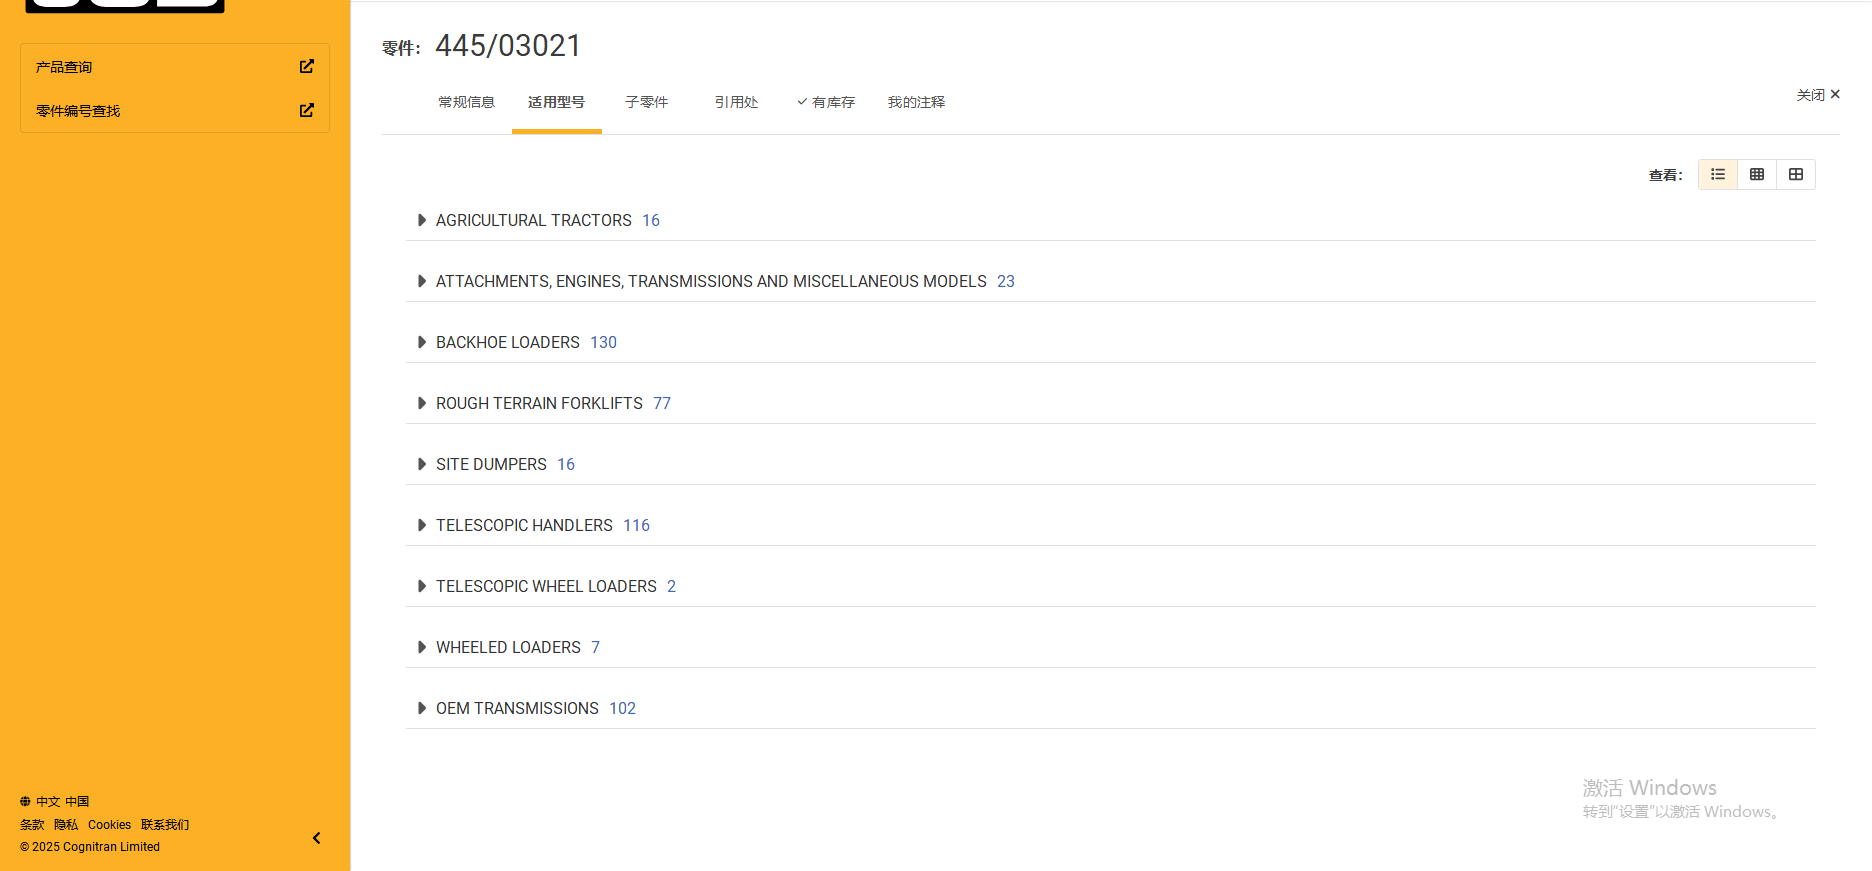Switch to large grid view icon
Image resolution: width=1872 pixels, height=871 pixels.
(x=1795, y=175)
